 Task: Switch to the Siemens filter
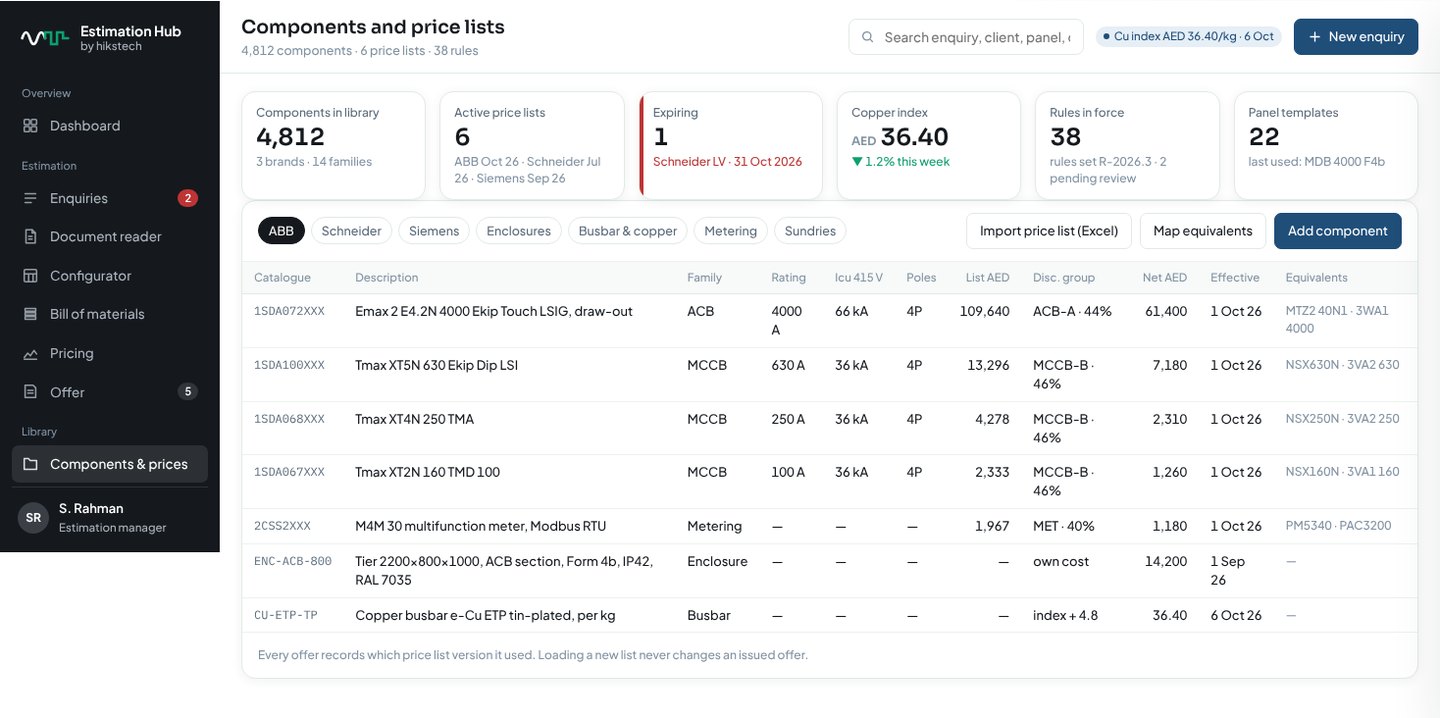point(434,231)
